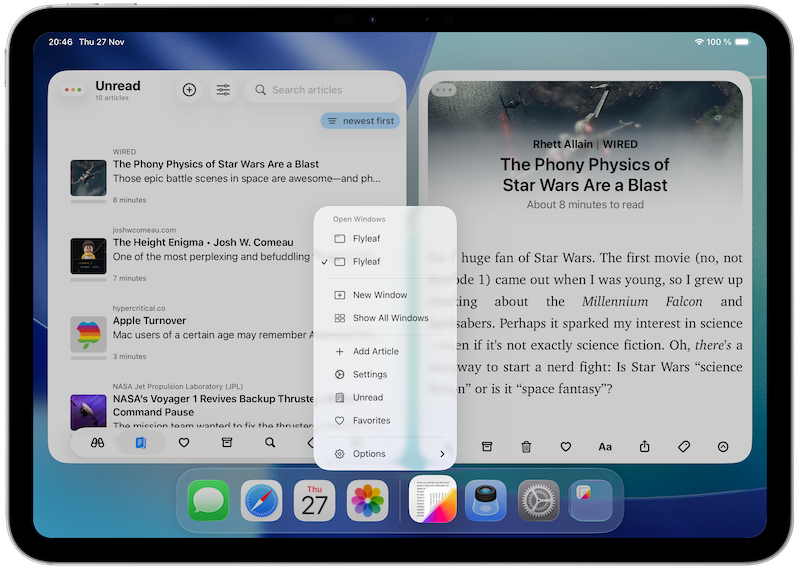The width and height of the screenshot is (800, 570).
Task: Tag the article with the tag icon
Action: (x=683, y=447)
